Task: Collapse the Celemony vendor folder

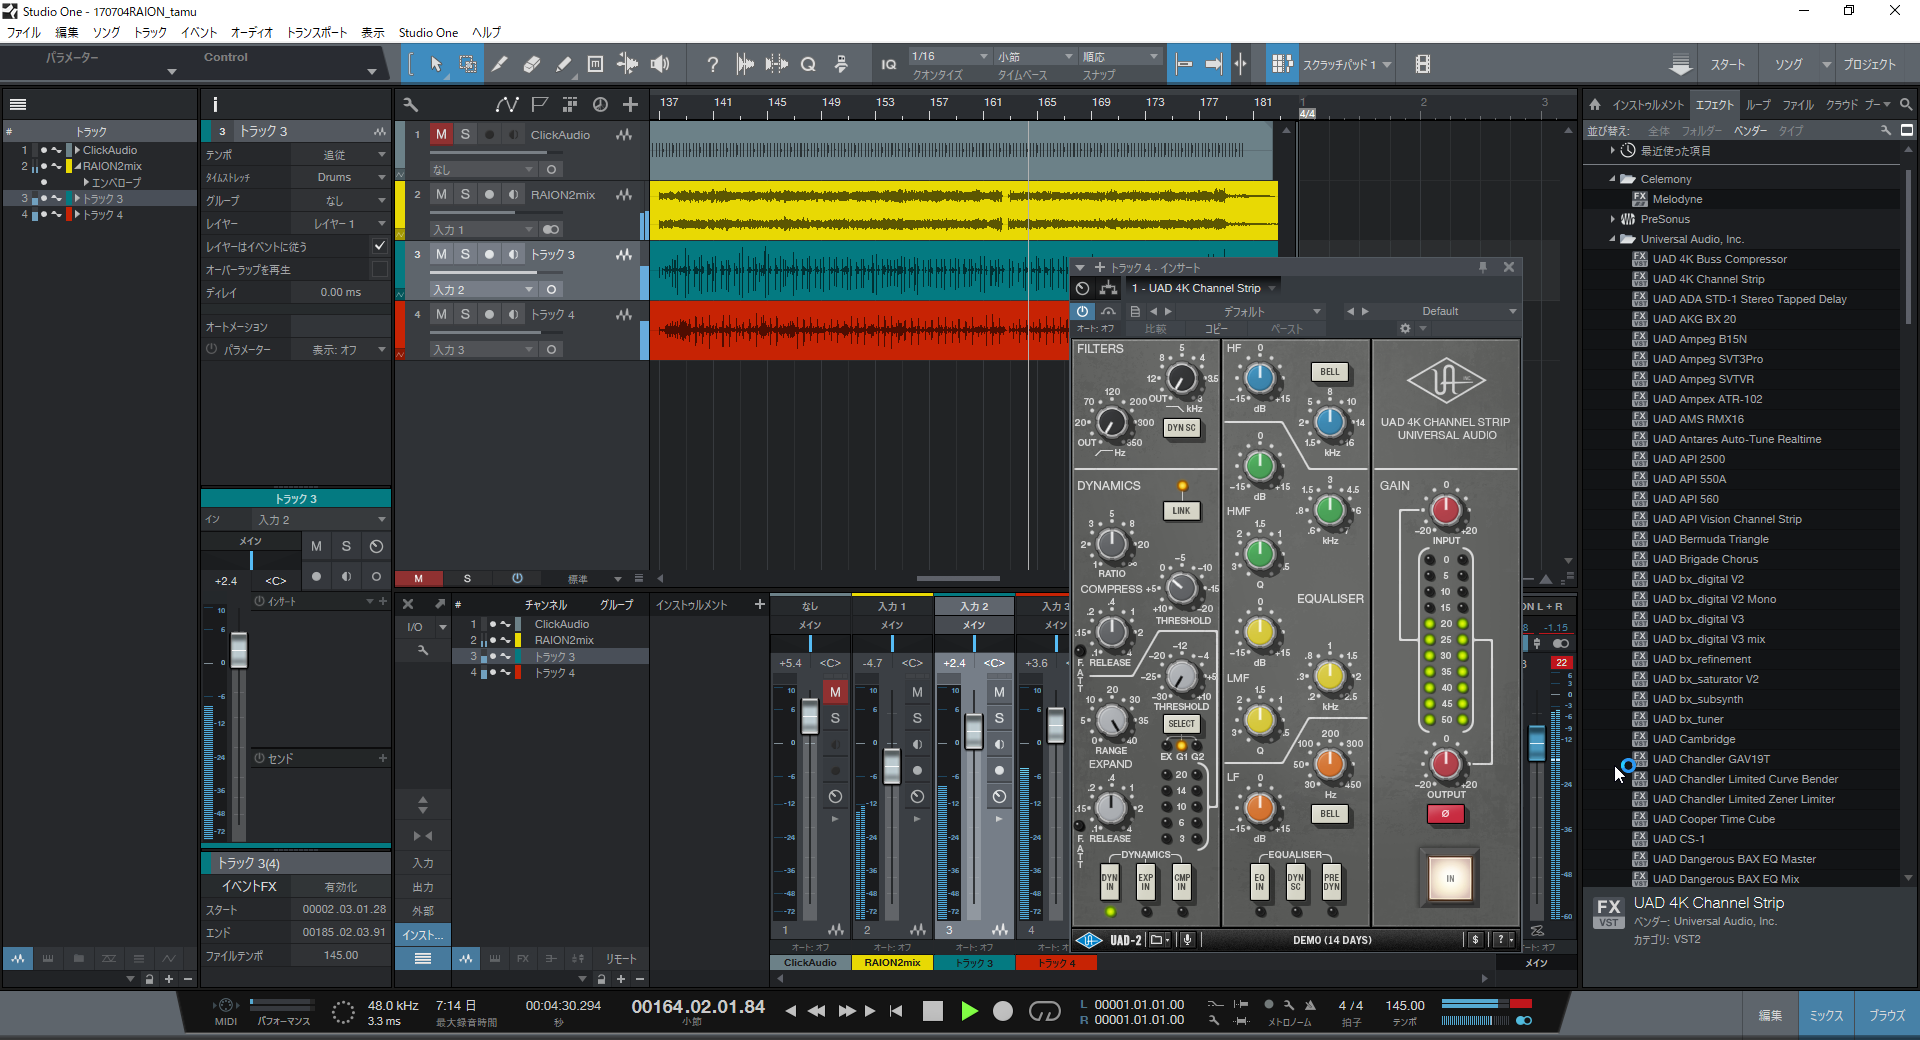Action: coord(1613,179)
